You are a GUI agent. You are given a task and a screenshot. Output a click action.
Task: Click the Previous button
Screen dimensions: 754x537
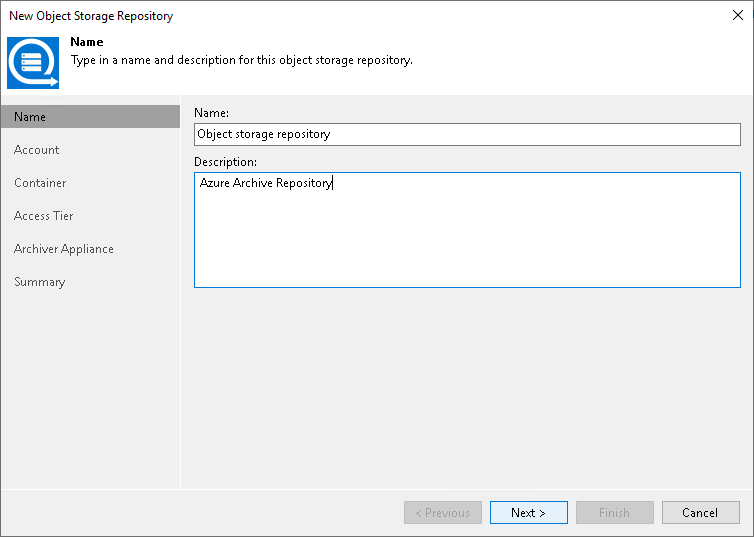(x=442, y=512)
